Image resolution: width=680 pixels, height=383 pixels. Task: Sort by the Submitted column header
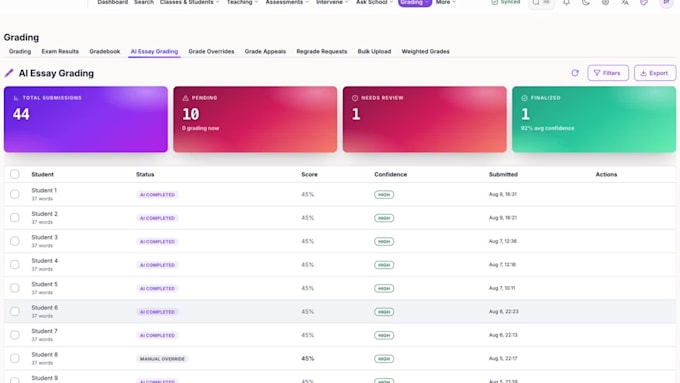(x=503, y=174)
